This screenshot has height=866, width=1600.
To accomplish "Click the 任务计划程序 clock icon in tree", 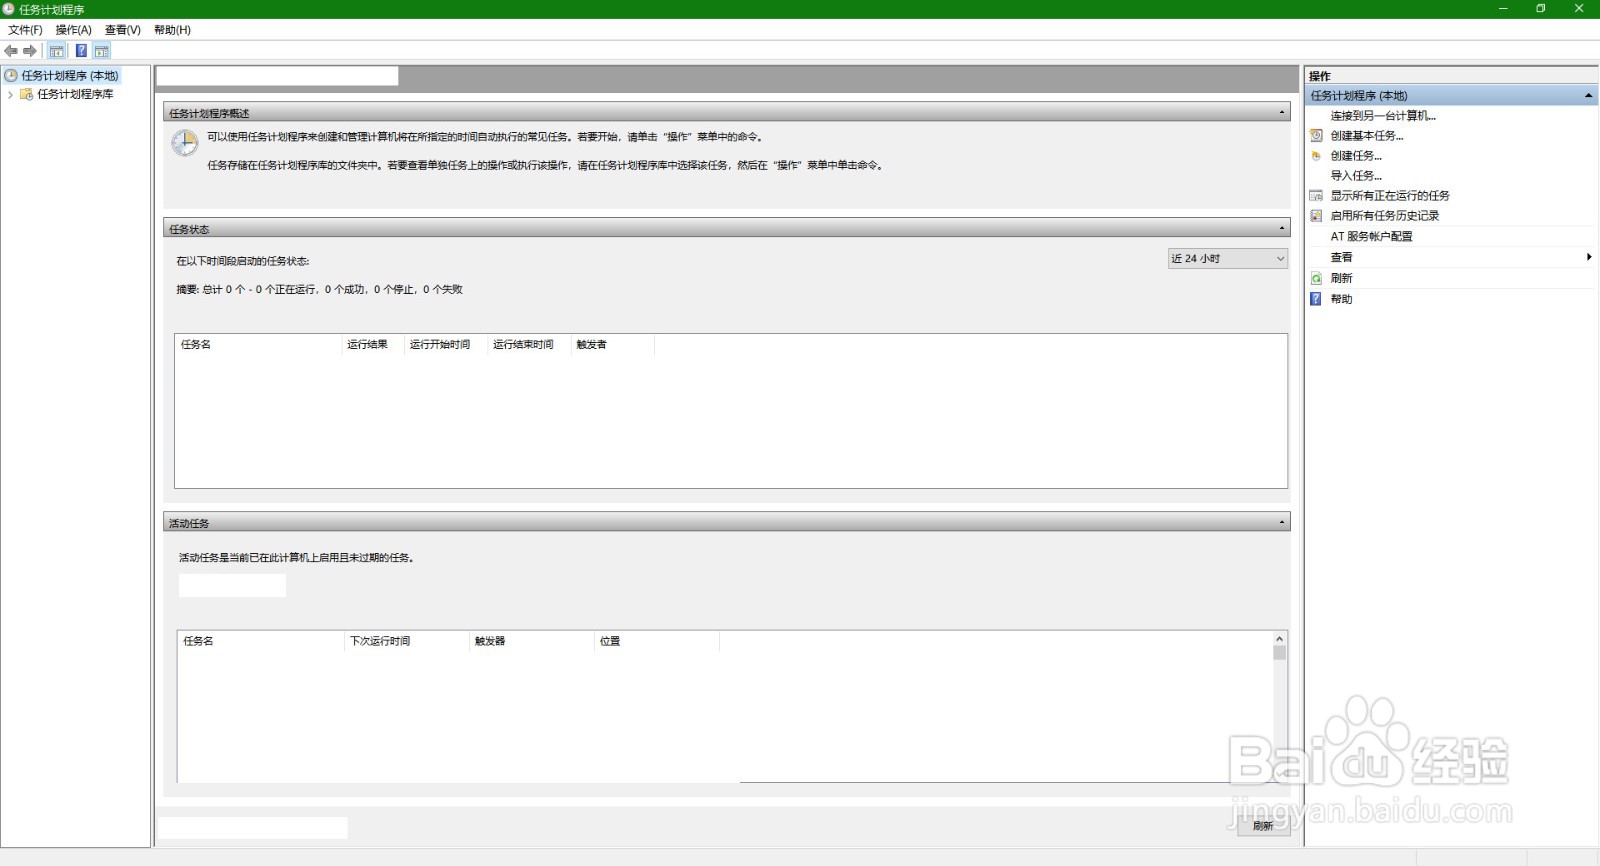I will tap(11, 75).
